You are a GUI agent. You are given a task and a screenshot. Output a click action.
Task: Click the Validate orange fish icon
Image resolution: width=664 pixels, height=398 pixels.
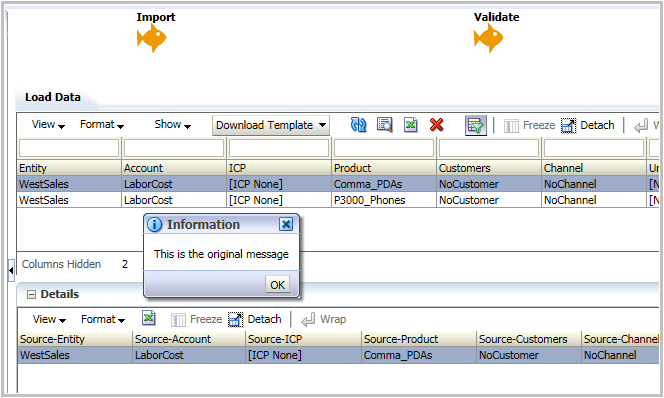tap(489, 38)
